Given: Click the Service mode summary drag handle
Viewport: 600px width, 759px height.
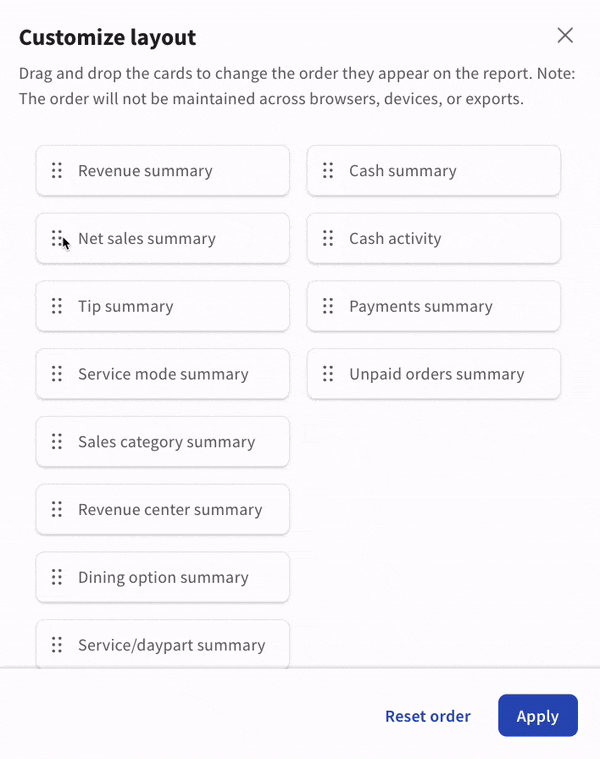Looking at the screenshot, I should (57, 374).
